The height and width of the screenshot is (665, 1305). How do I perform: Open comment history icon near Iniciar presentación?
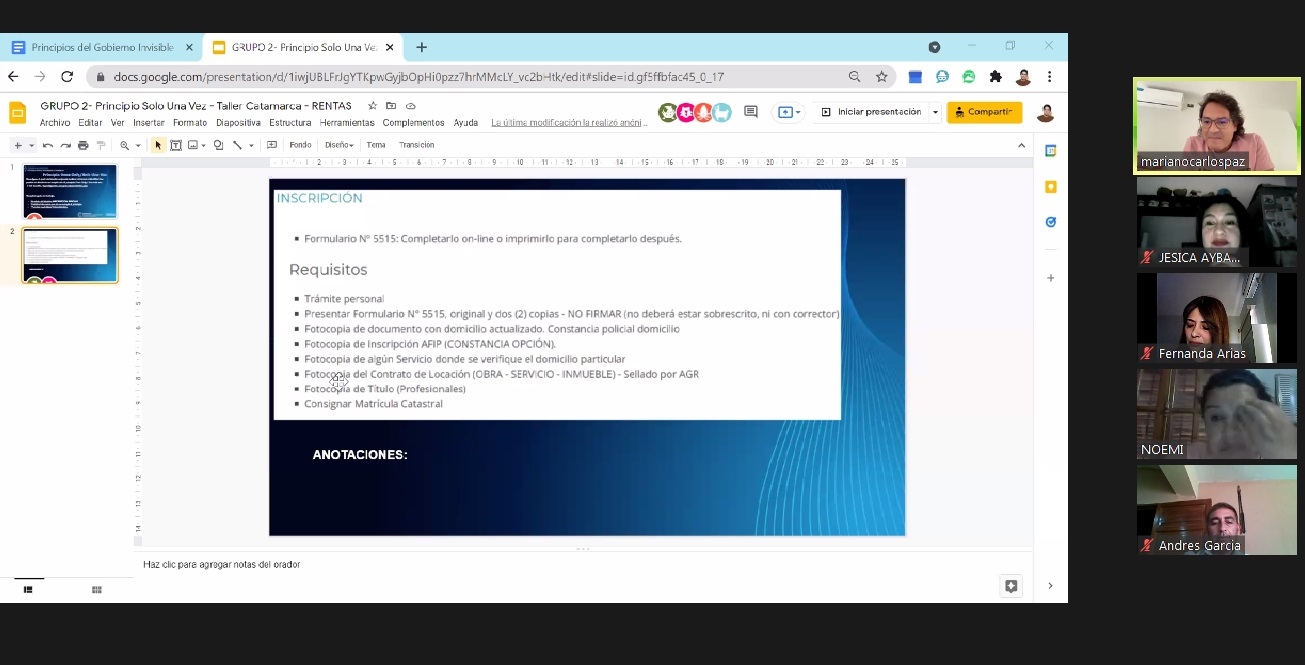coord(751,112)
